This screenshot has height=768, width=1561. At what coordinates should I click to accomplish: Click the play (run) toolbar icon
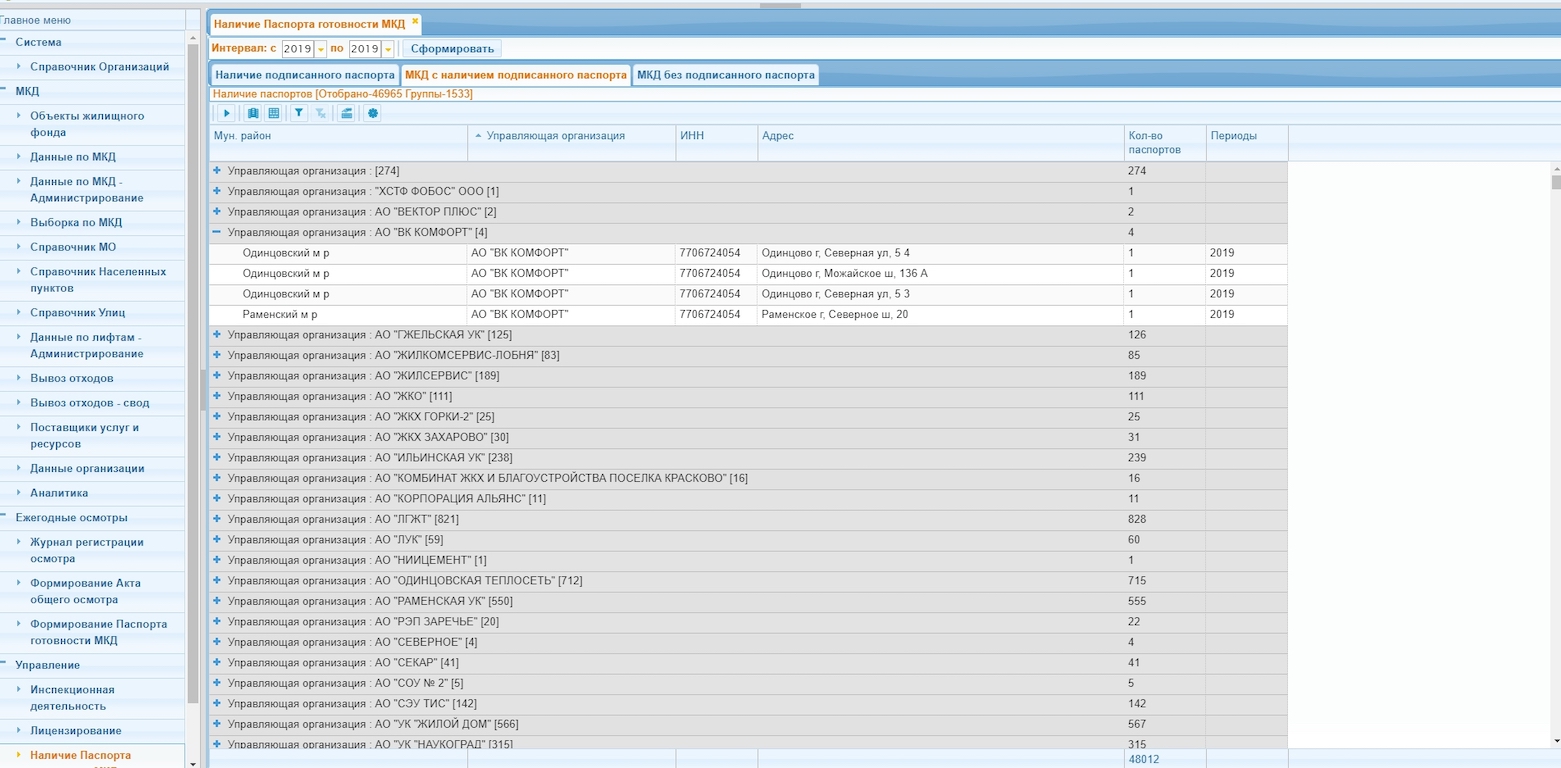(x=227, y=114)
